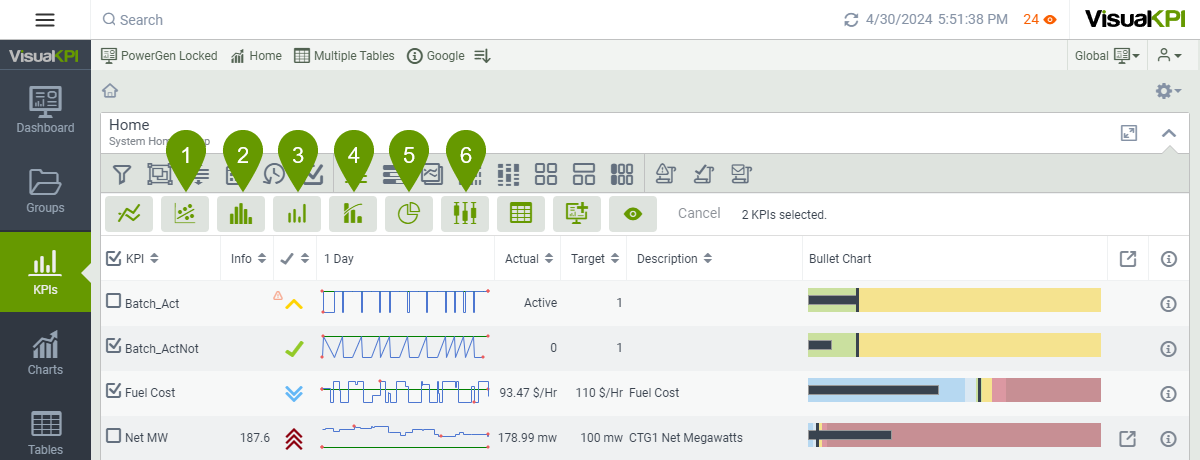Click the green table view button
The image size is (1200, 460).
(521, 213)
